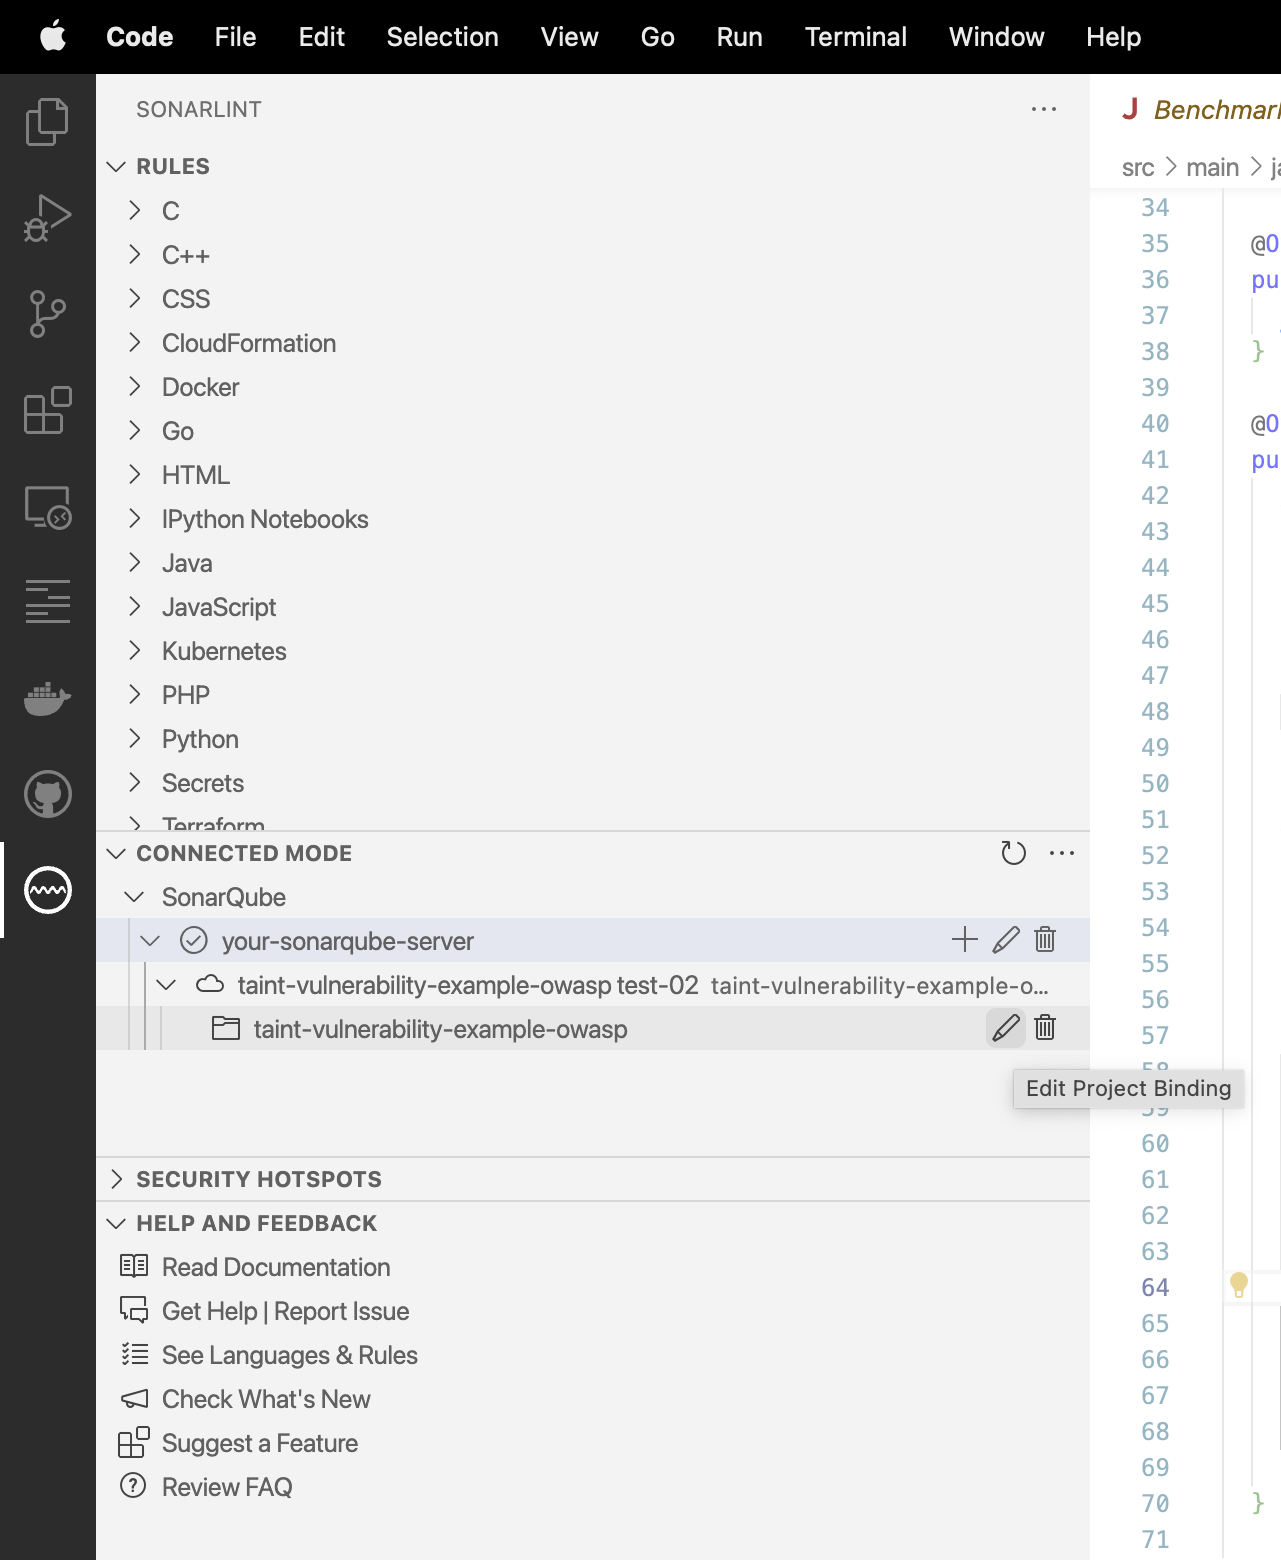This screenshot has width=1281, height=1560.
Task: Edit the your-sonarqube-server connection
Action: click(x=1006, y=940)
